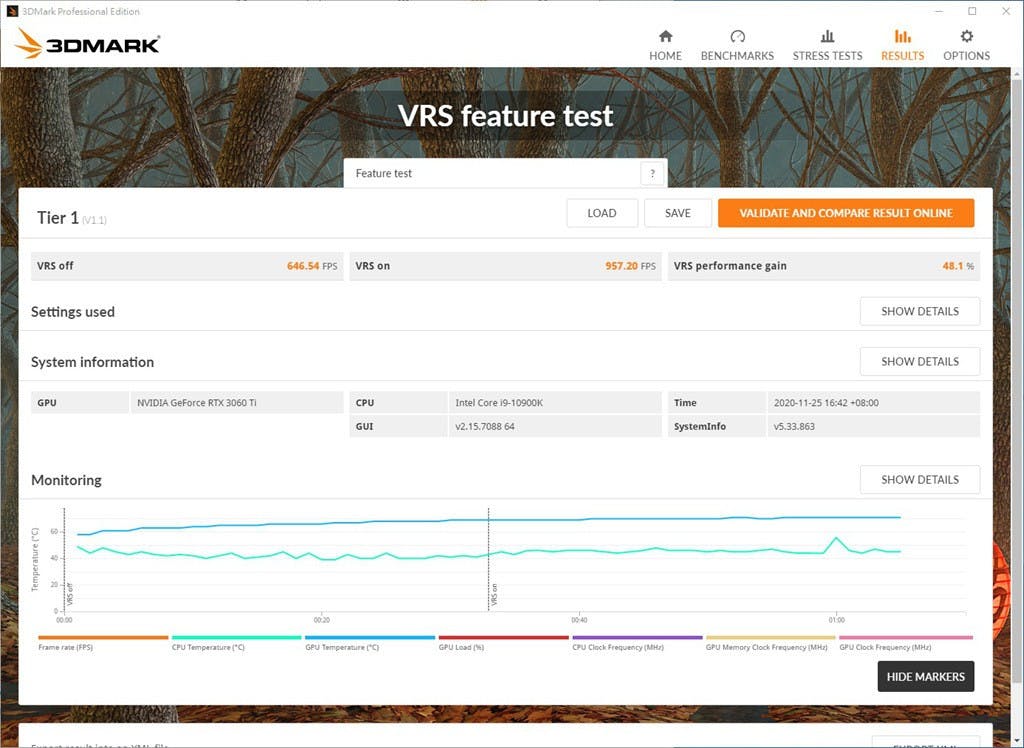The image size is (1024, 748).
Task: Switch to the STRESS TESTS tab label
Action: pyautogui.click(x=827, y=56)
